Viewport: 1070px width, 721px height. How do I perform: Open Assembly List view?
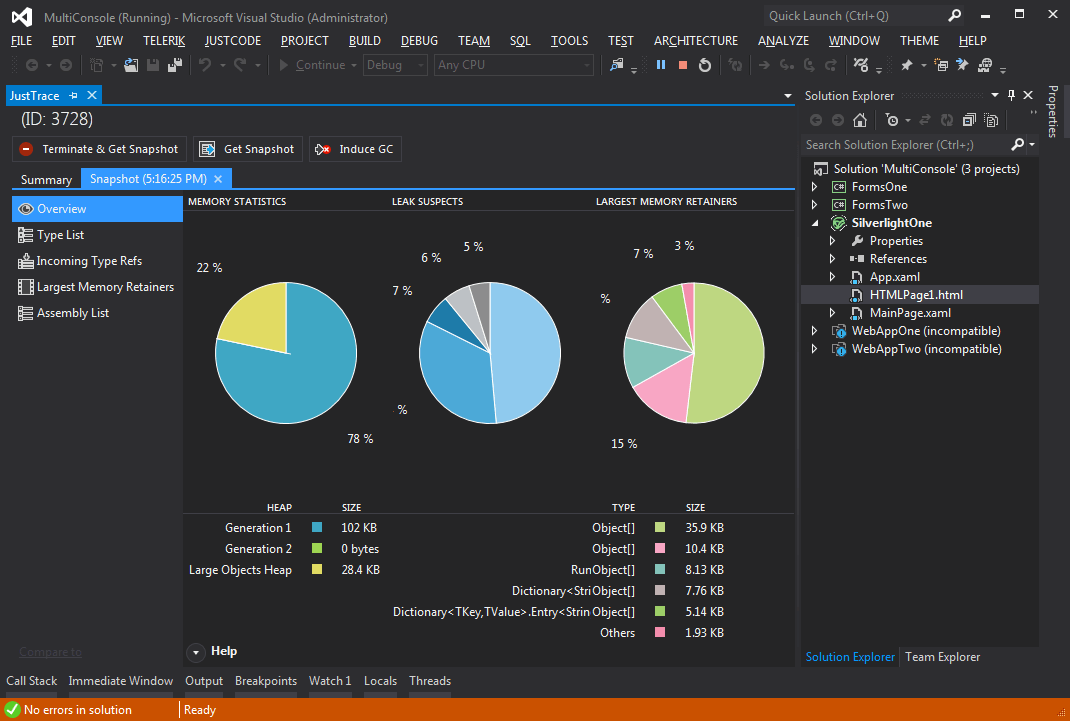coord(97,312)
